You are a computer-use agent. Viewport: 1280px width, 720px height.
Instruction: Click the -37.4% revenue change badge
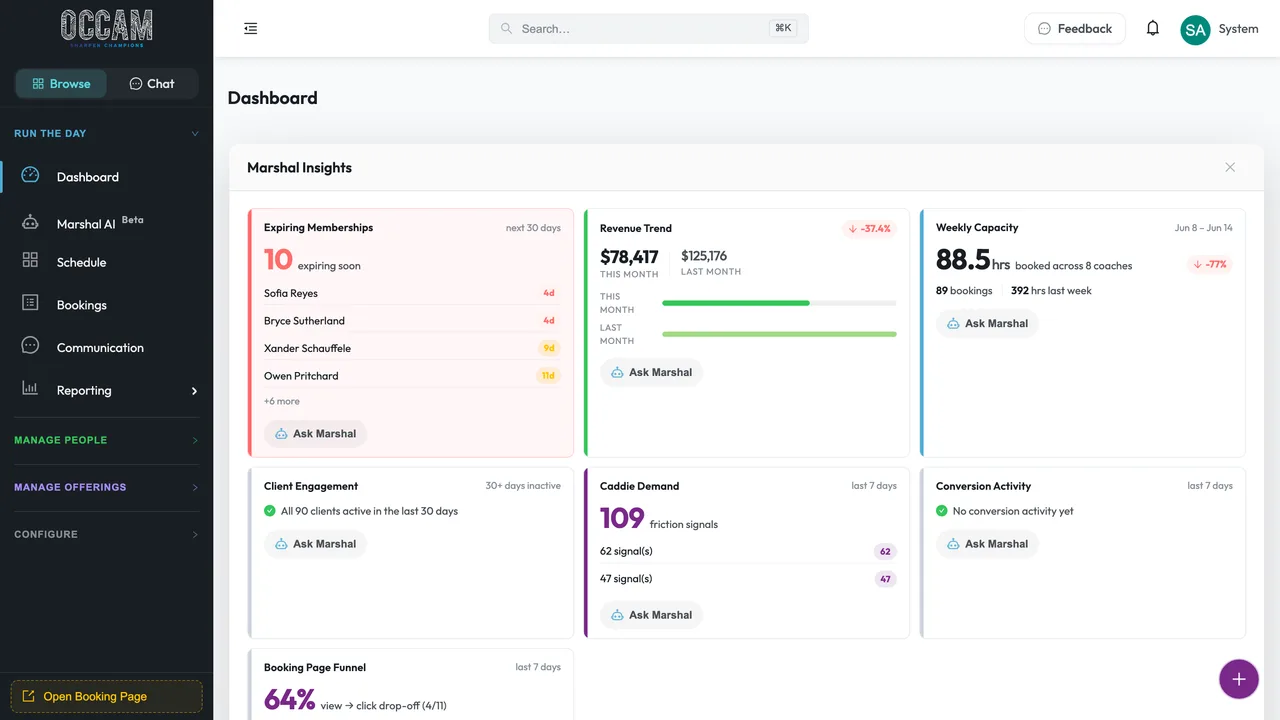[x=869, y=229]
